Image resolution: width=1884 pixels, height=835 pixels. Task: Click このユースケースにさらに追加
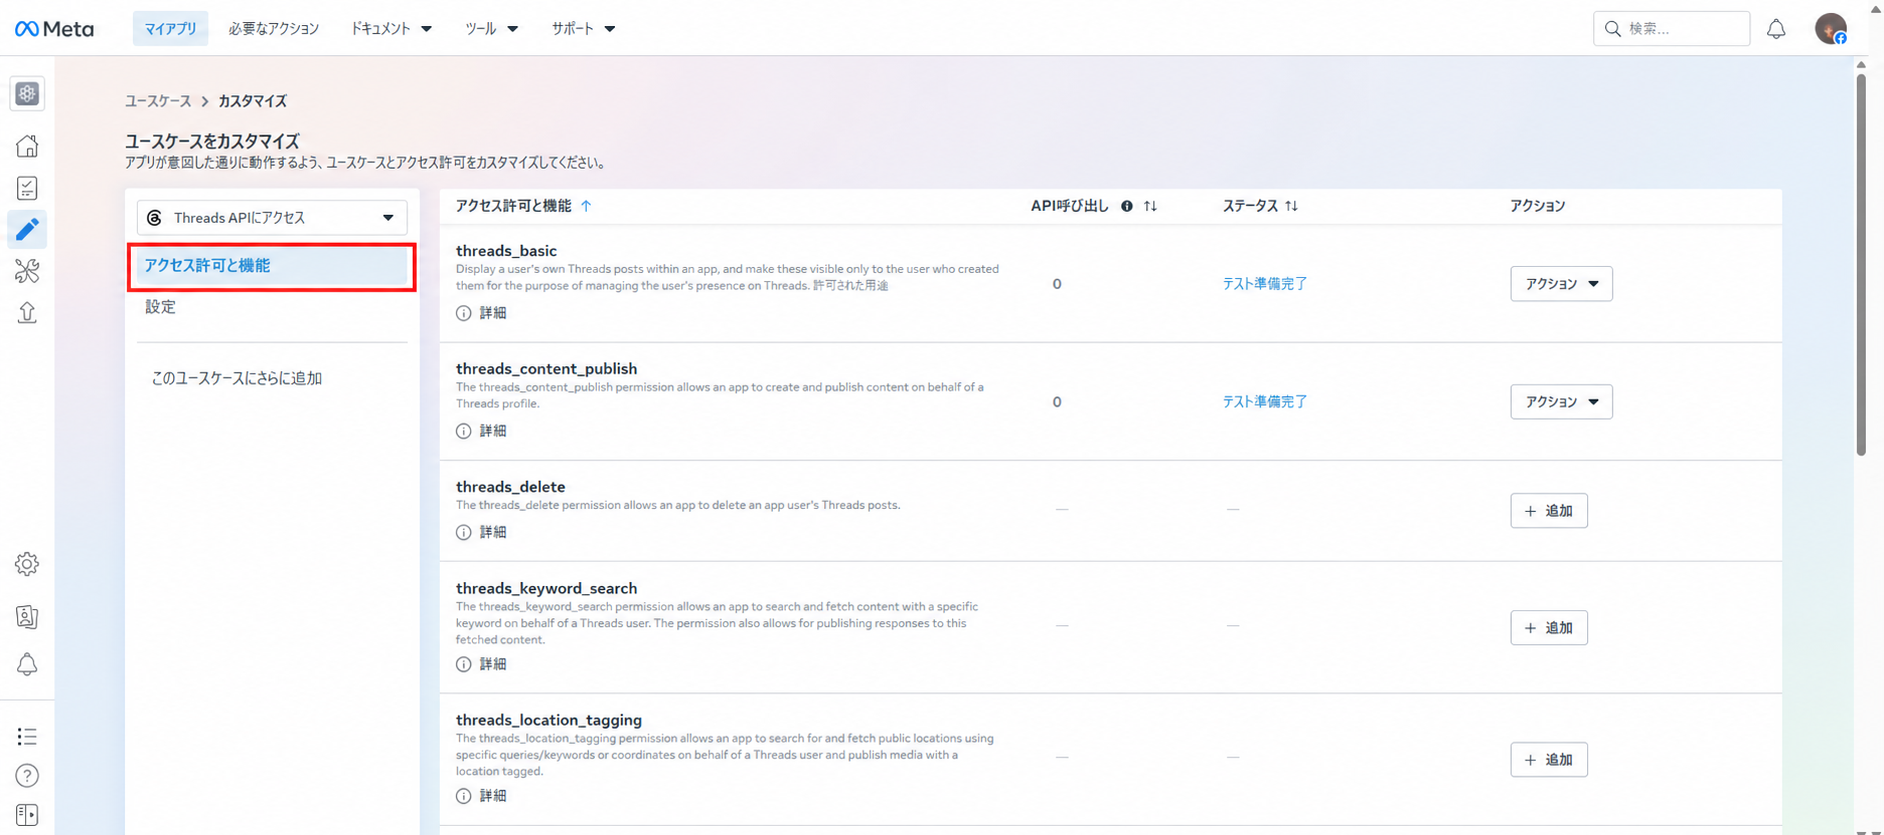click(x=237, y=378)
